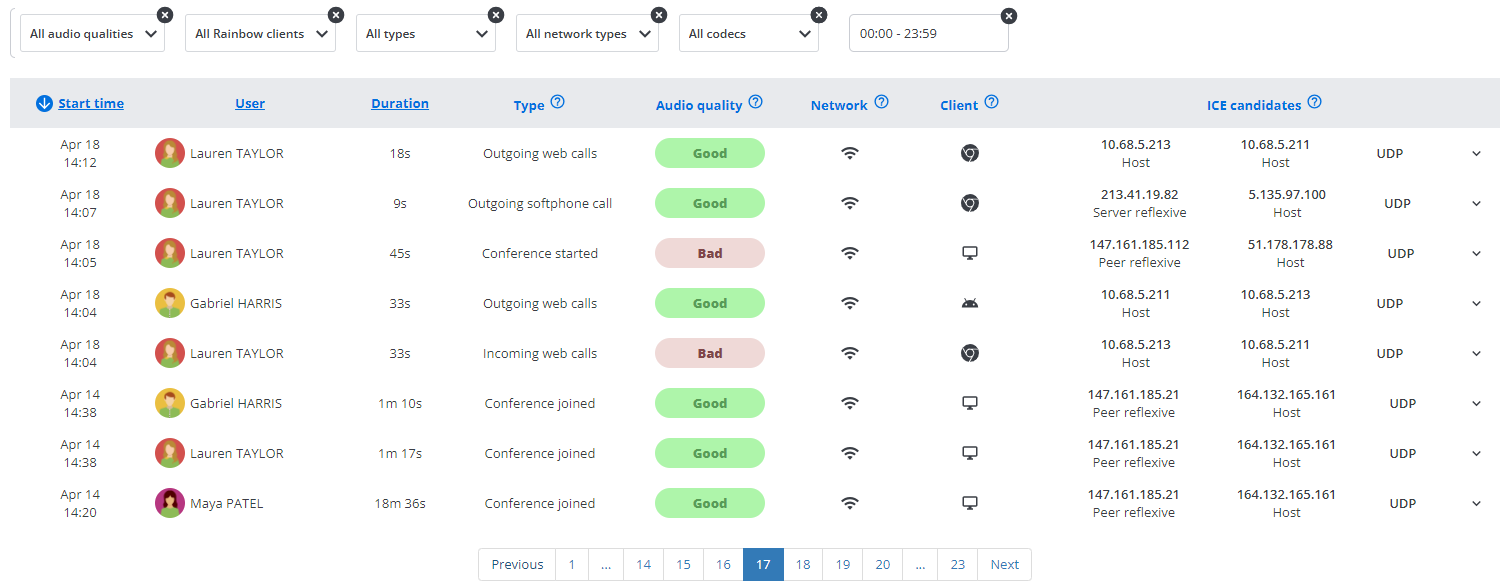Click the descending sort arrow beside Start time
This screenshot has width=1512, height=588.
[44, 103]
